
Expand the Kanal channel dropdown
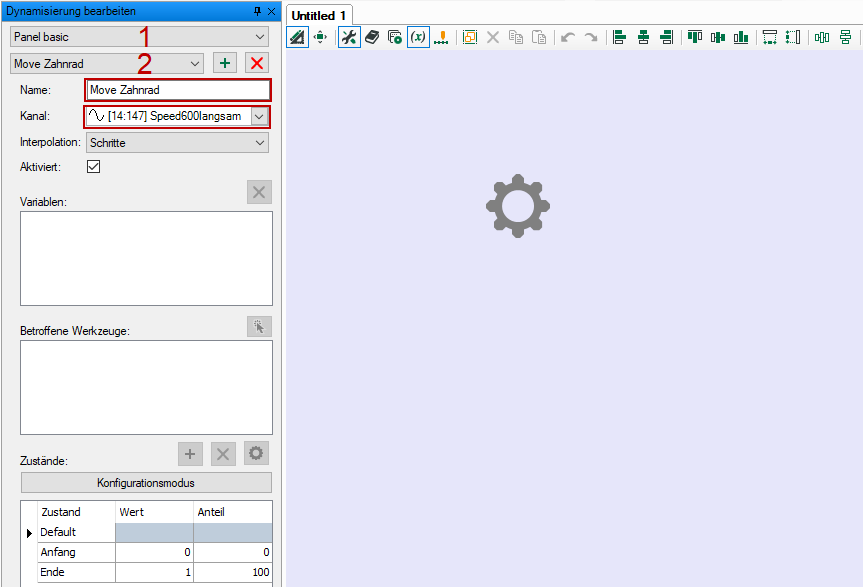coord(259,116)
